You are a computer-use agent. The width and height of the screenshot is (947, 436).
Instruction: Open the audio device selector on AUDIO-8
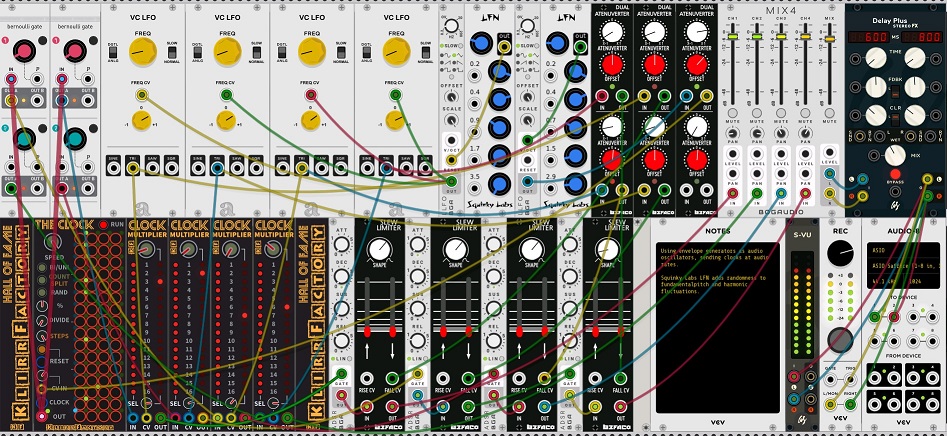tap(904, 264)
